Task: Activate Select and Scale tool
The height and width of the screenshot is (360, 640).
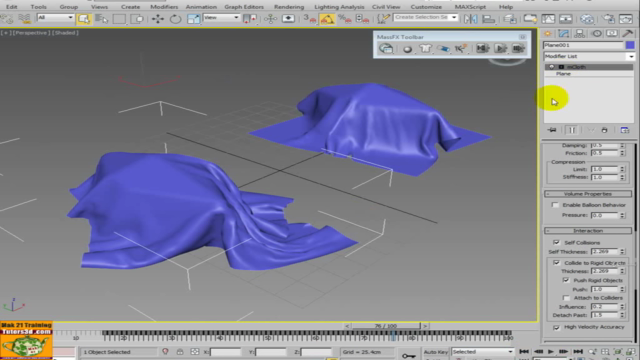Action: (193, 19)
